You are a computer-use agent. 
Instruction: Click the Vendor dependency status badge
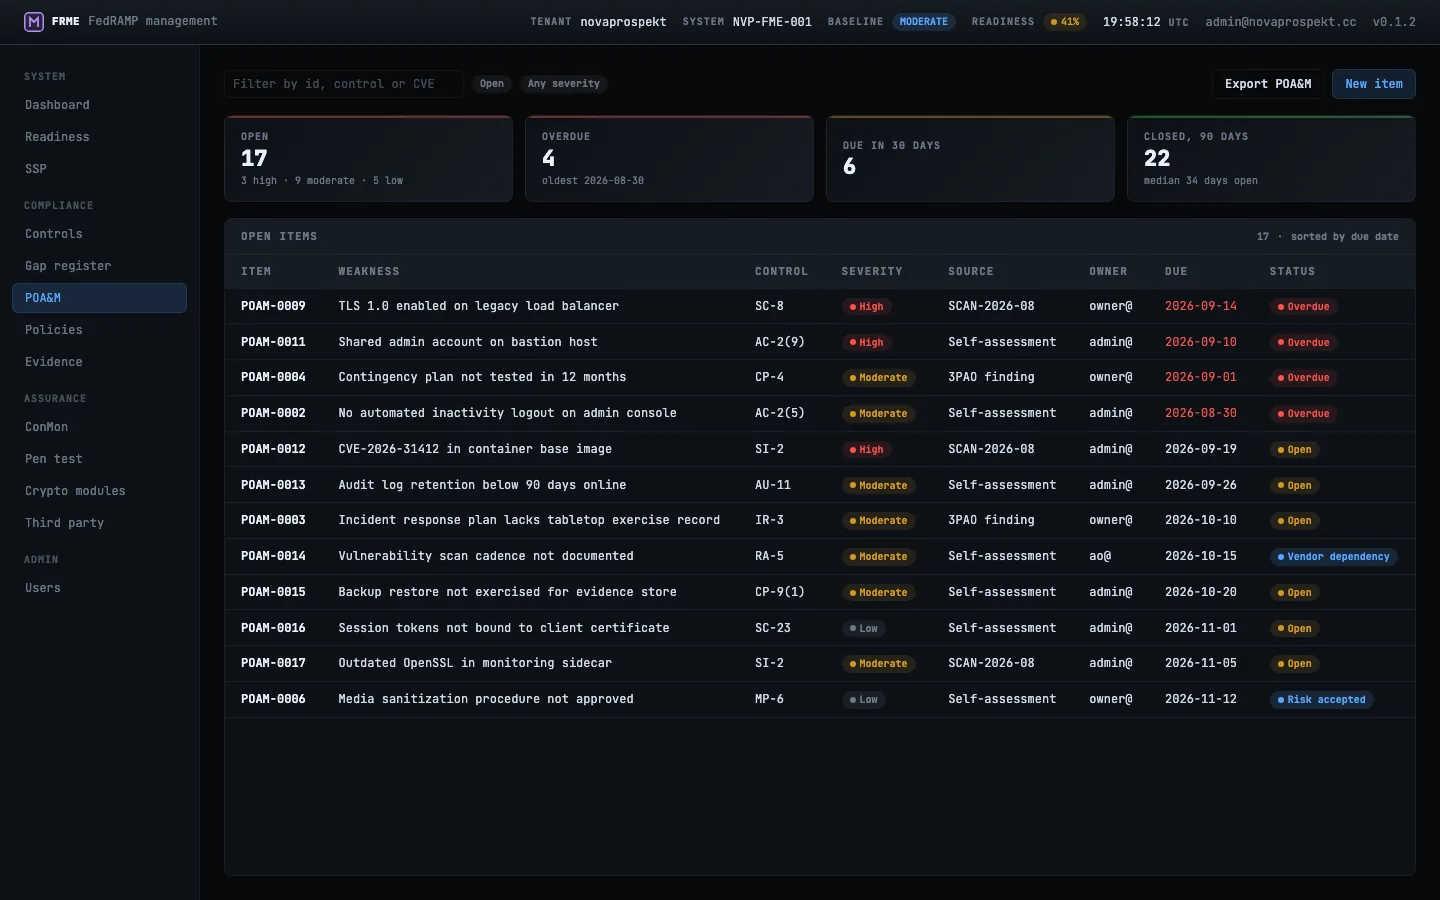(1334, 557)
